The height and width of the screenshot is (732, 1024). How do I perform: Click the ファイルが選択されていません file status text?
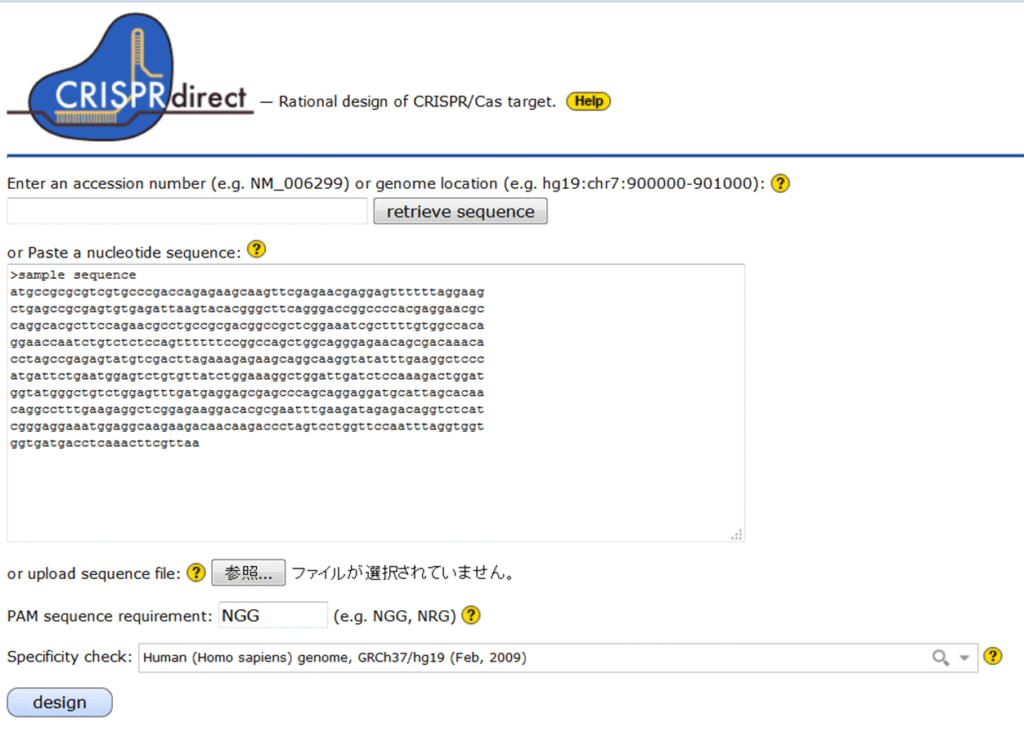[403, 574]
